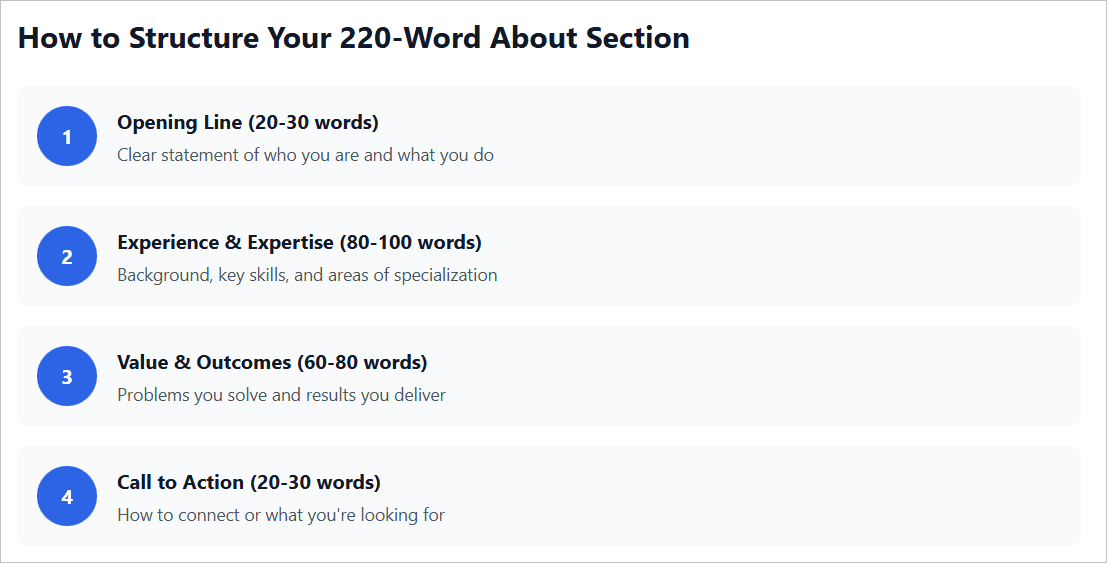Screen dimensions: 1107x563
Task: Click the main 220-Word About Section title
Action: coord(354,38)
